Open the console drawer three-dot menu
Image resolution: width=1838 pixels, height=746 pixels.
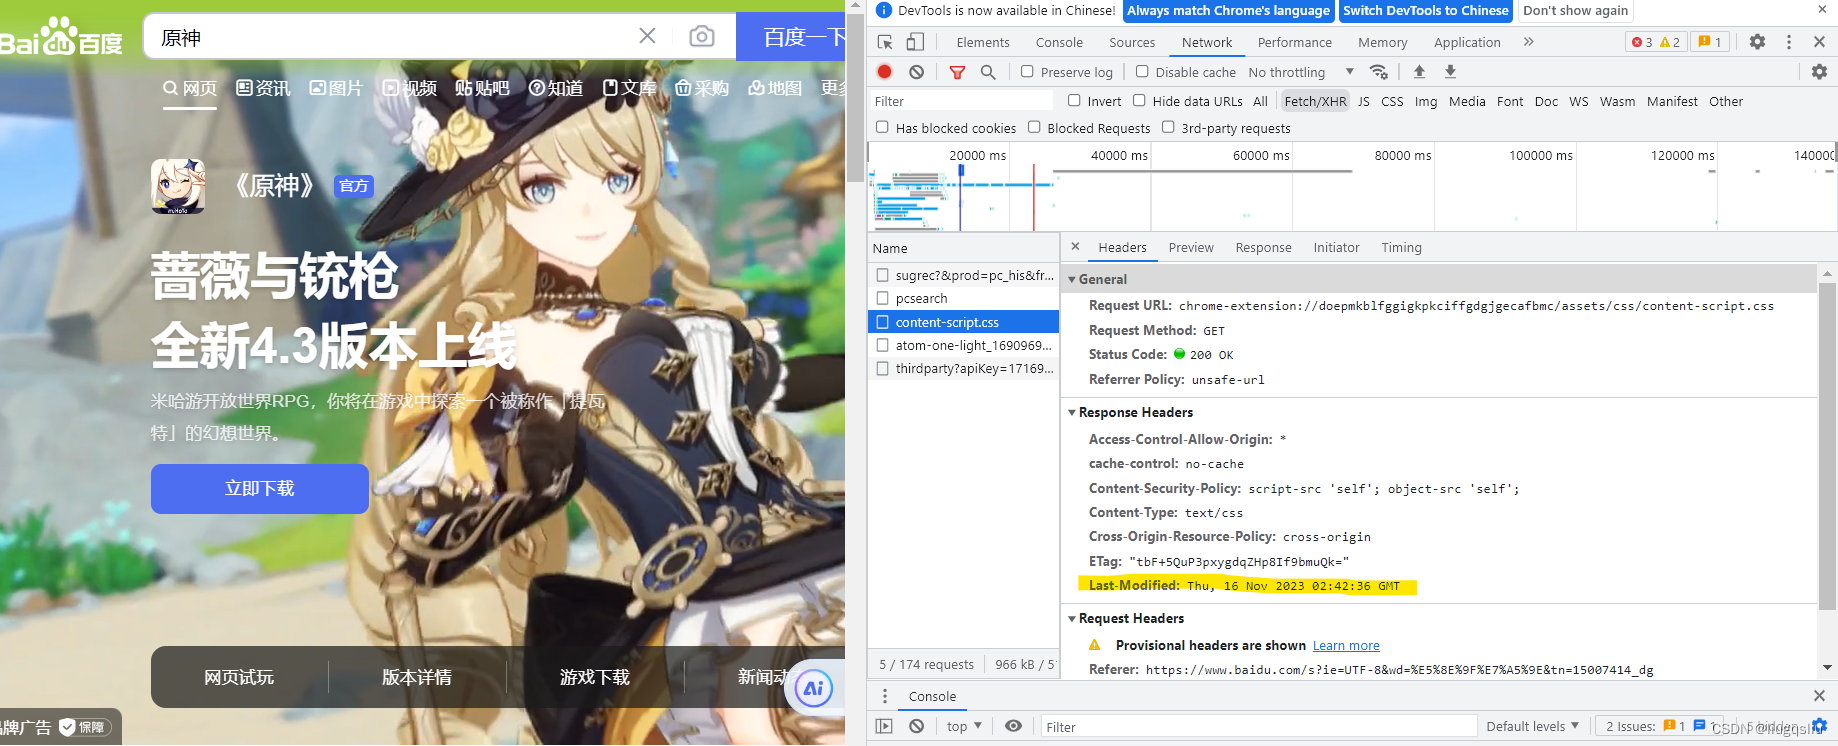[884, 696]
